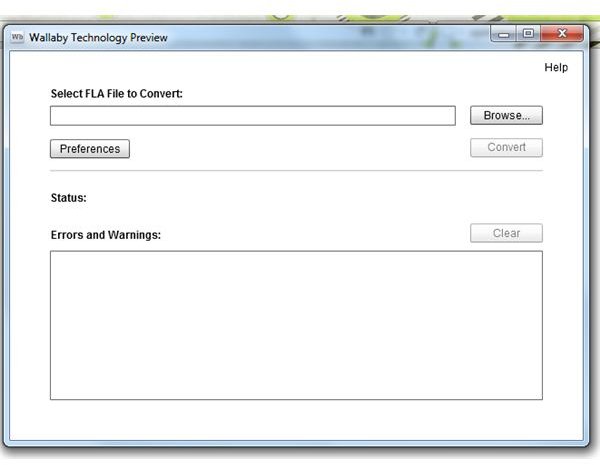Image resolution: width=600 pixels, height=465 pixels.
Task: Click the FLA file path input field
Action: (x=253, y=116)
